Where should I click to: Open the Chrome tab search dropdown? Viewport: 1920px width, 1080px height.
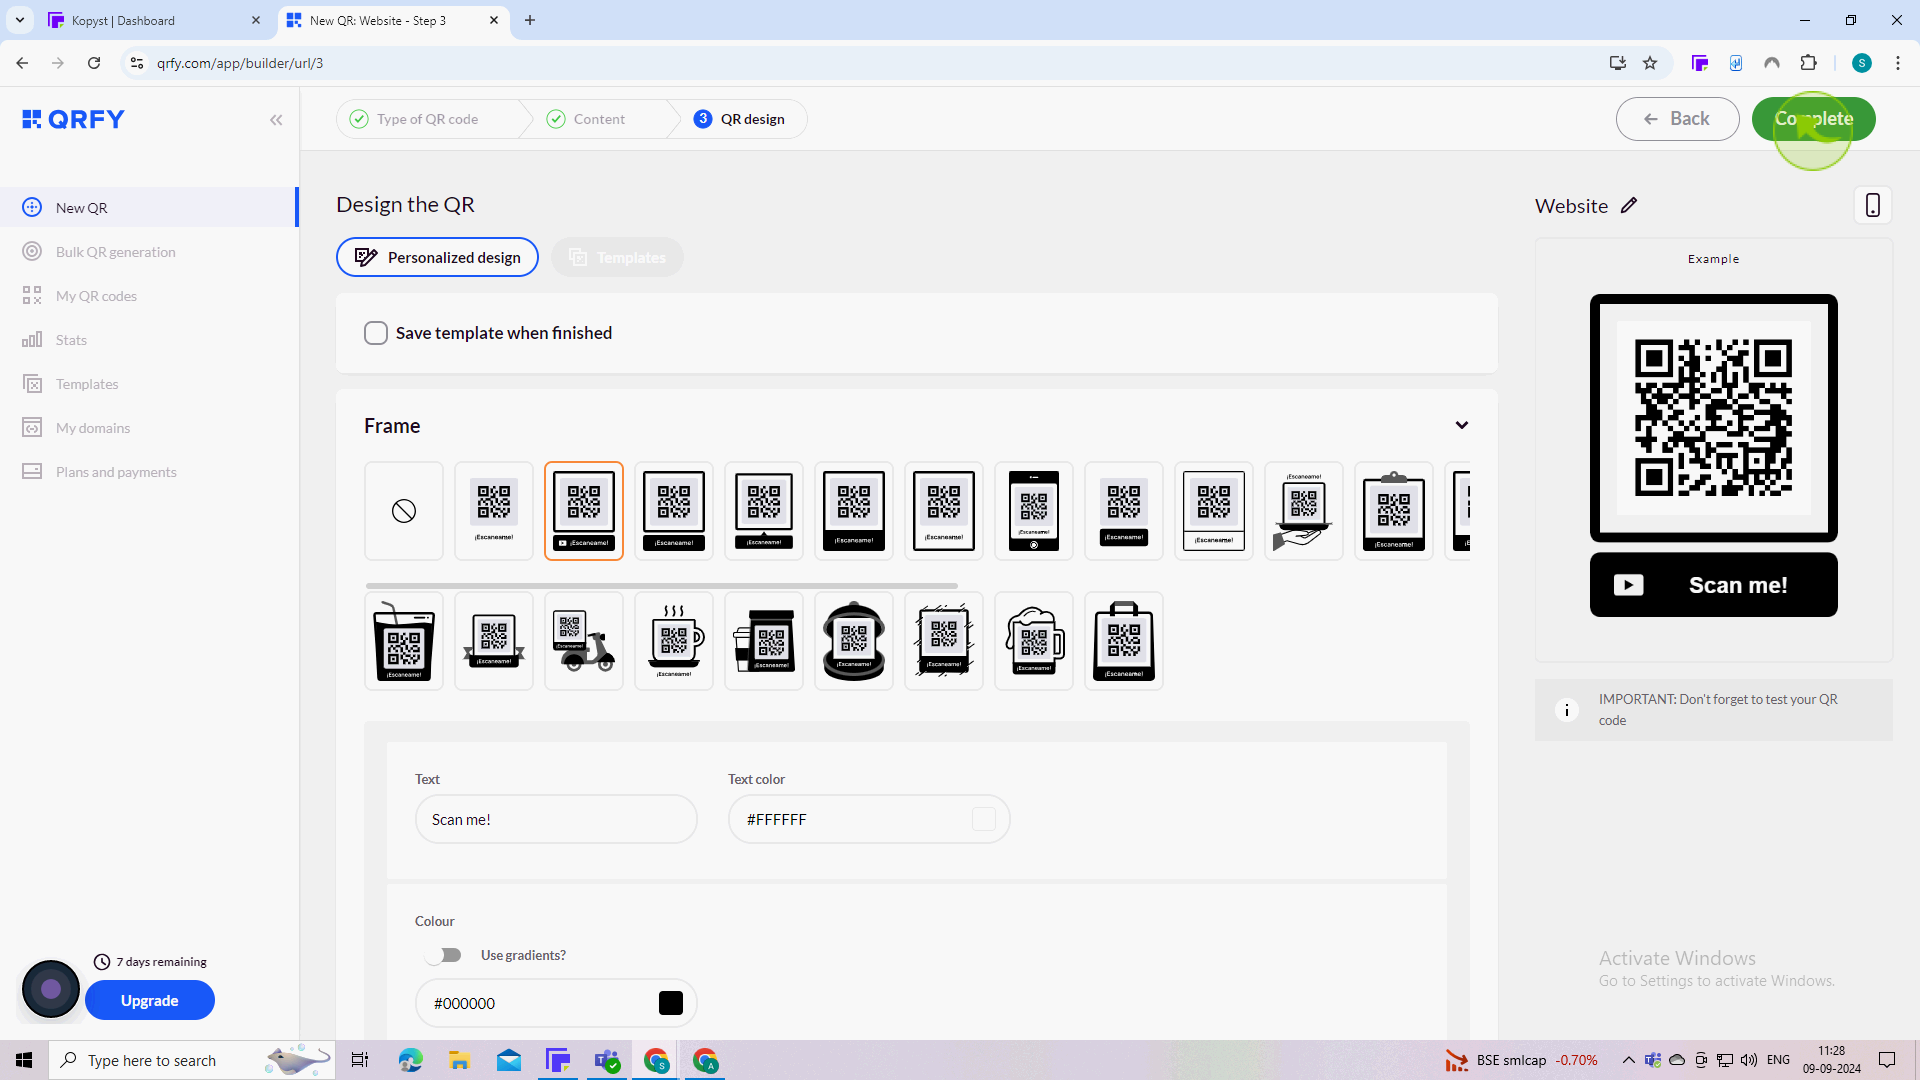(x=19, y=20)
